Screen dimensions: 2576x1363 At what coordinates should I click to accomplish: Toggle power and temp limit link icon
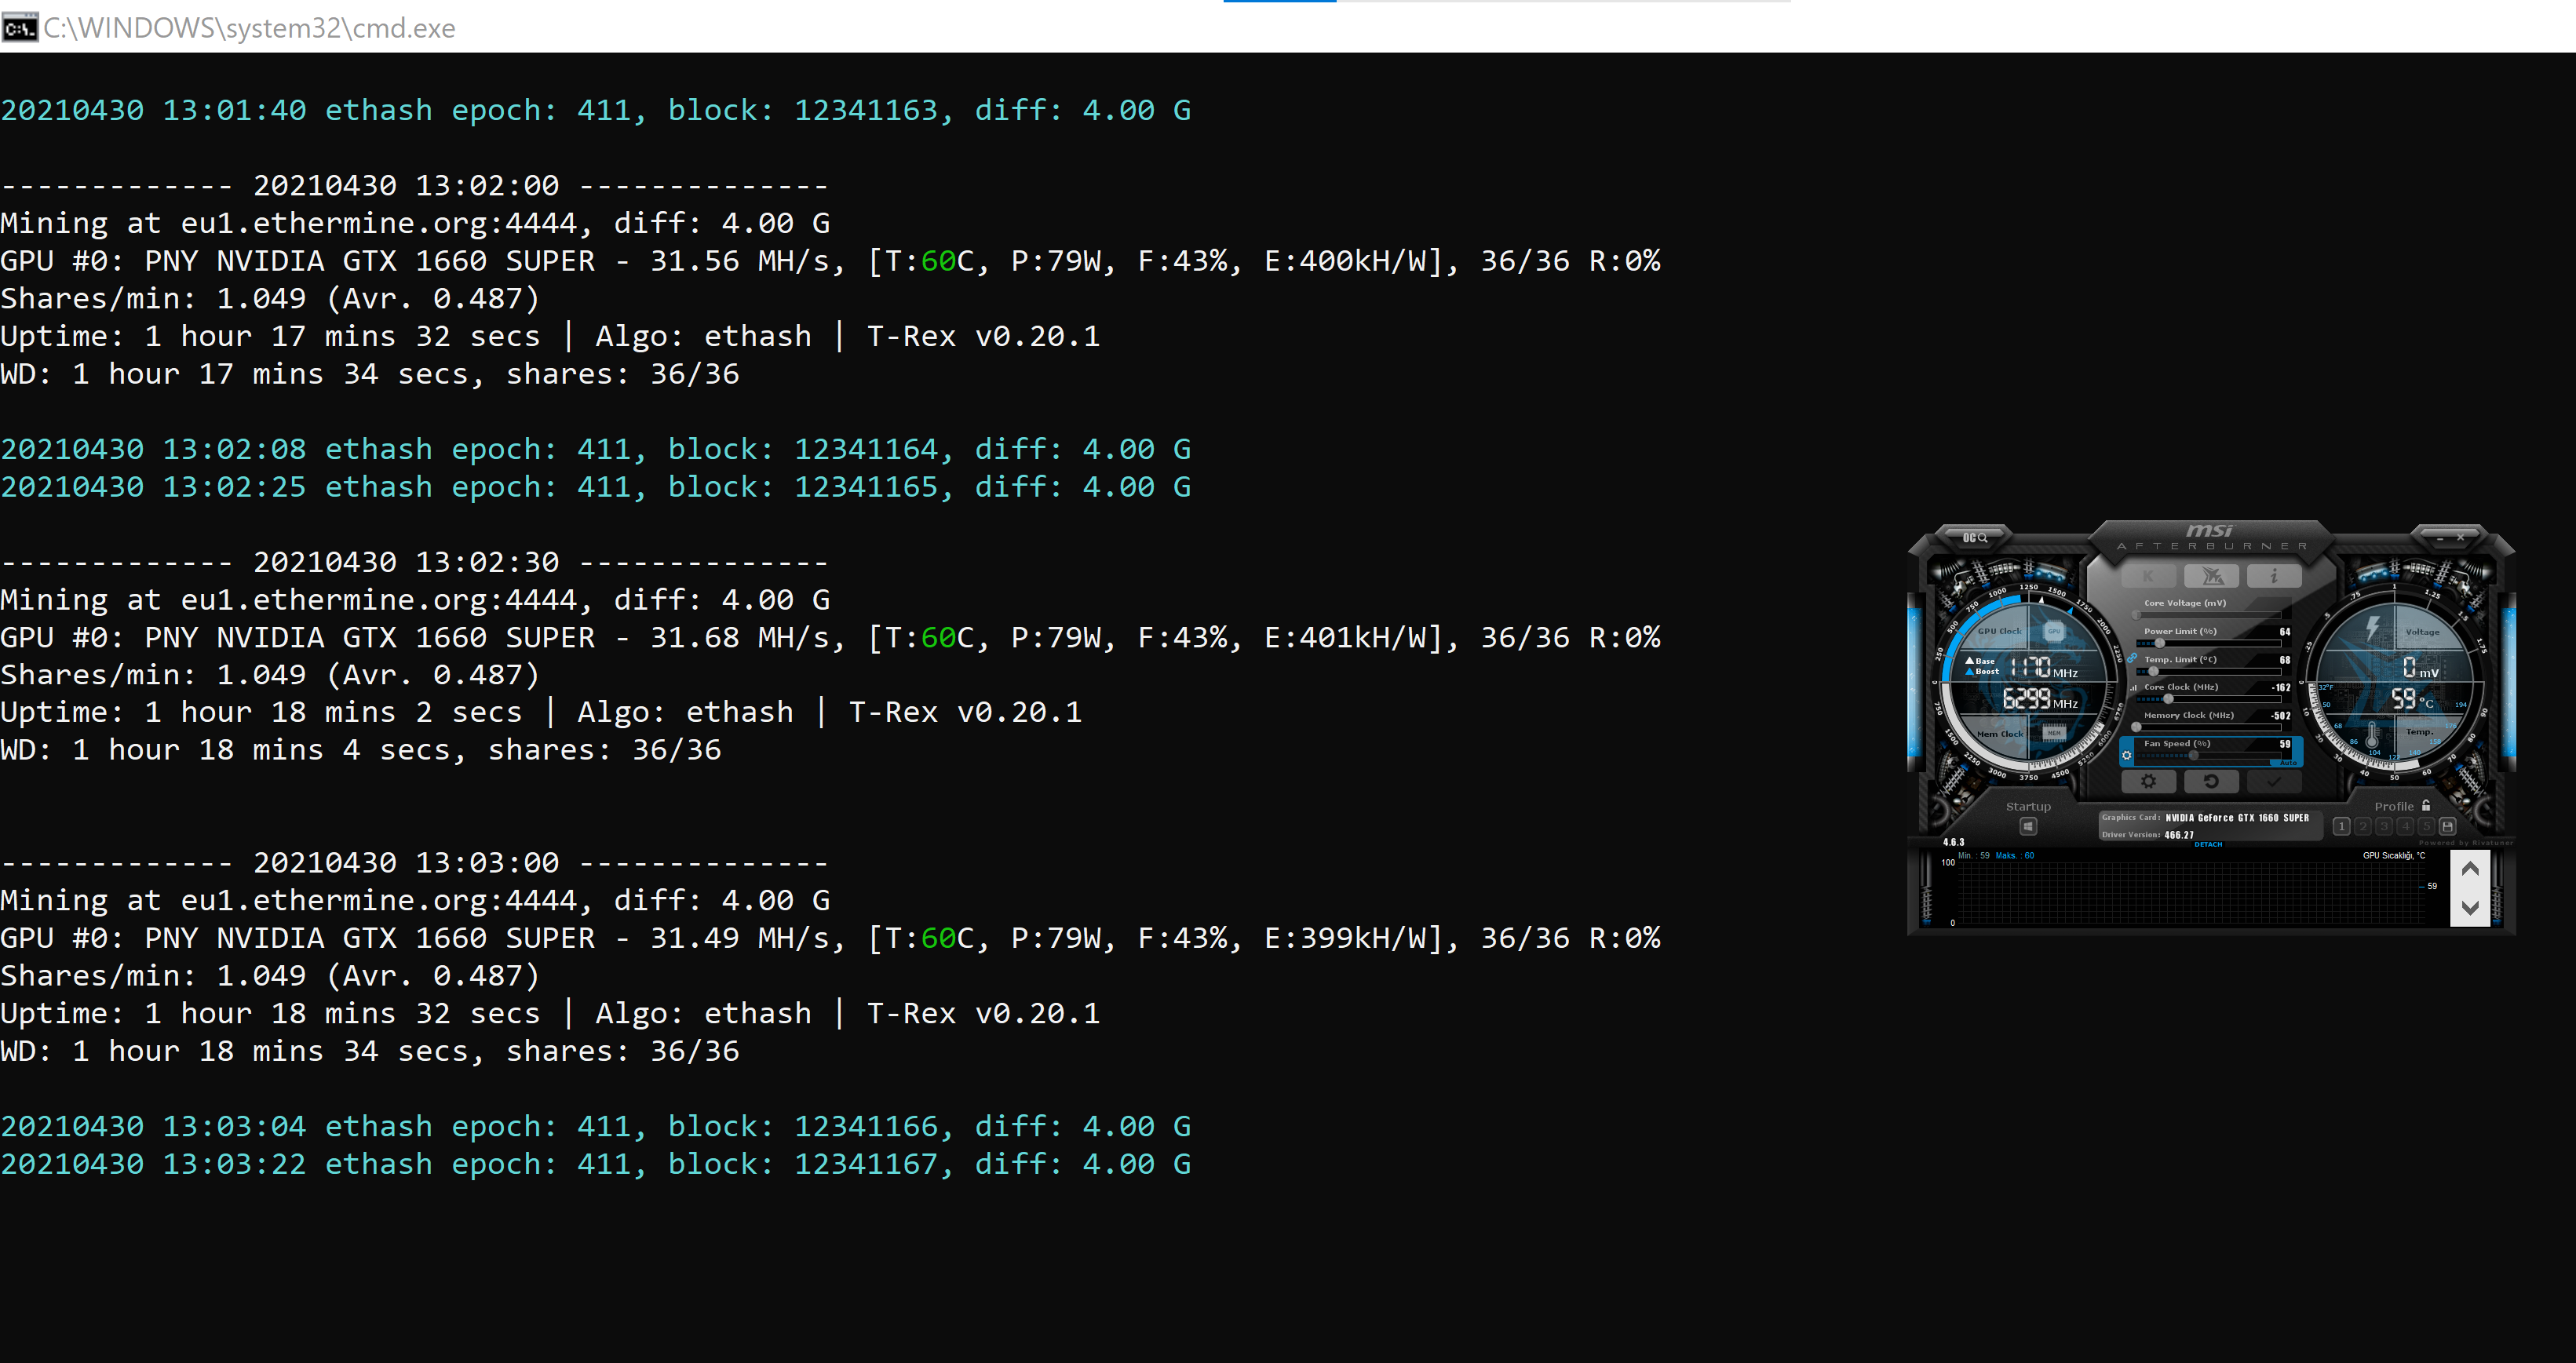[2133, 658]
